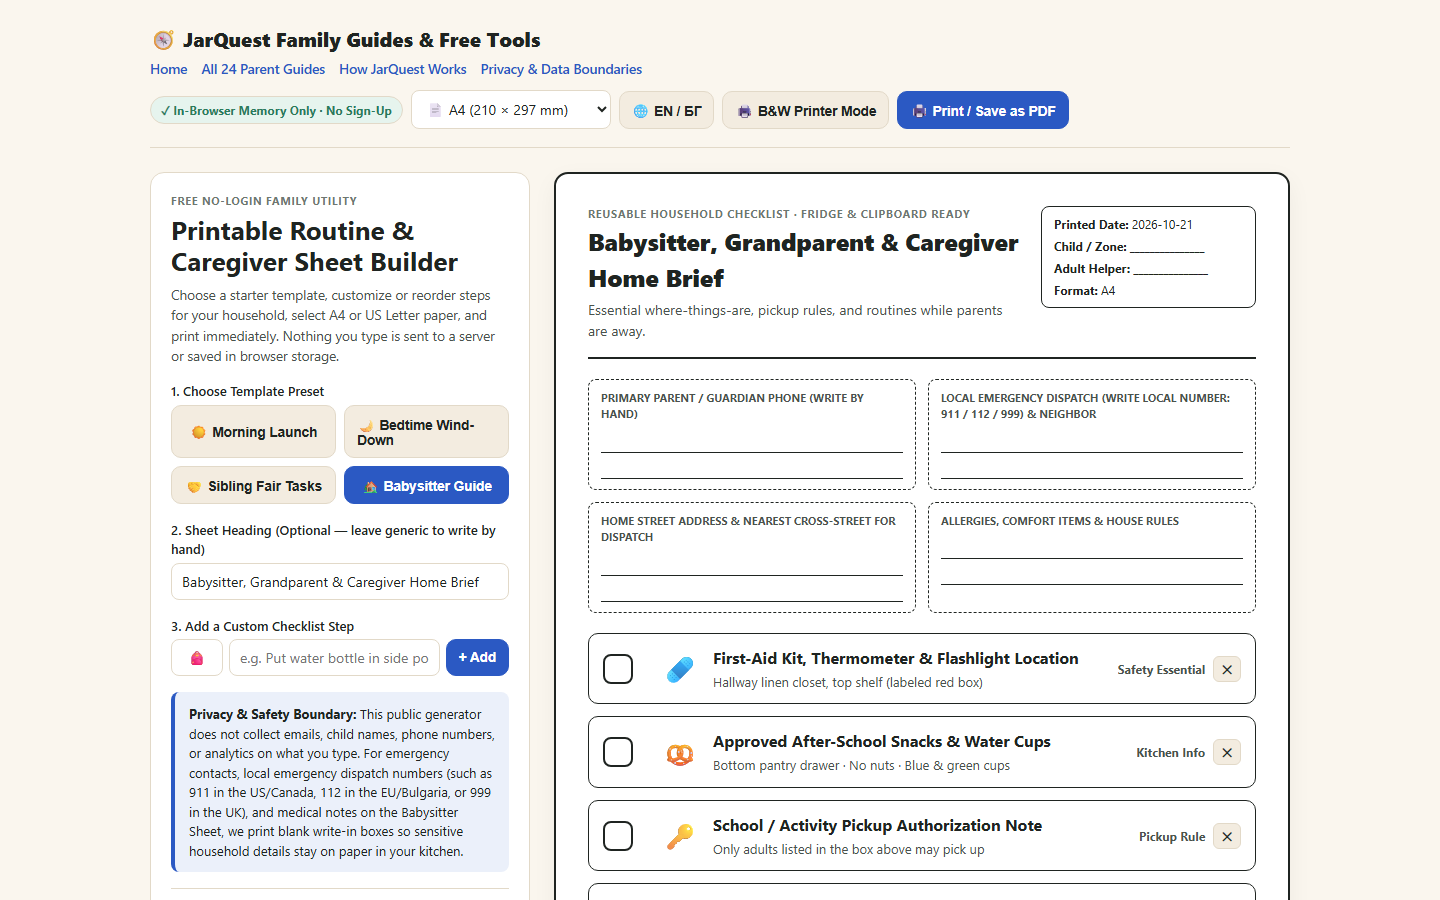
Task: Visit Privacy & Data Boundaries link
Action: 561,69
